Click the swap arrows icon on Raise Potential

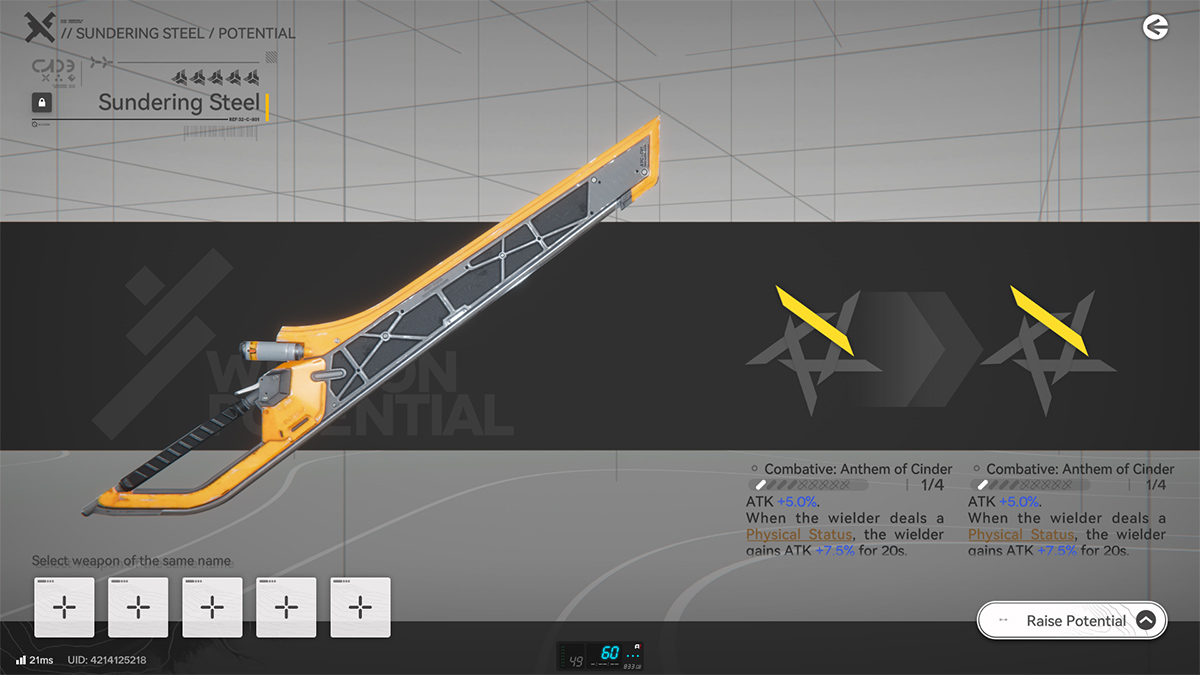tap(1003, 621)
